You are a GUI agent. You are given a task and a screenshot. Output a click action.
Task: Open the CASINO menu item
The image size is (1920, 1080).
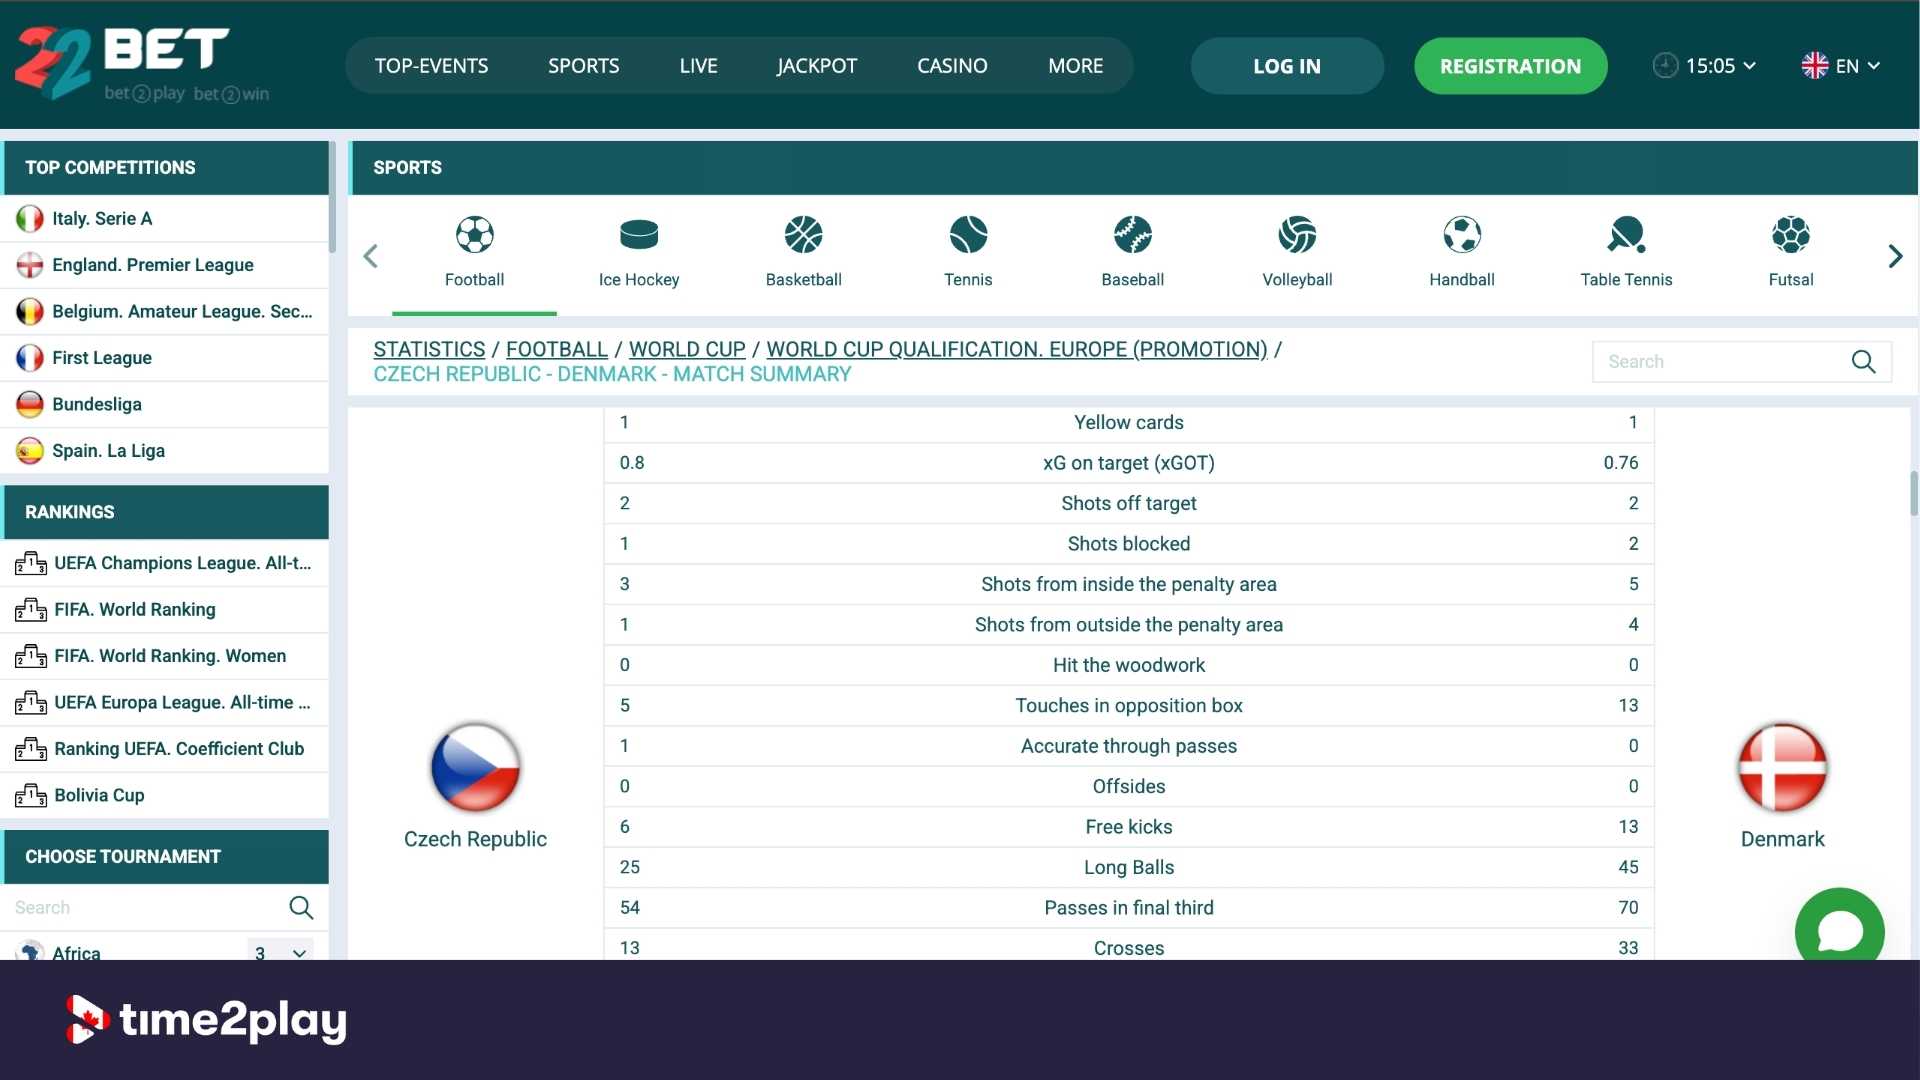pos(952,66)
